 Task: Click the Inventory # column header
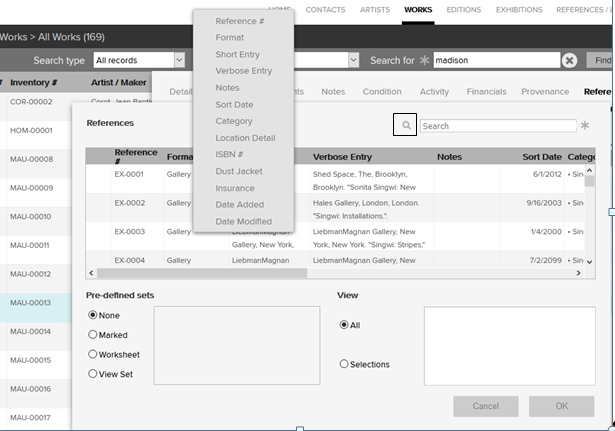34,83
